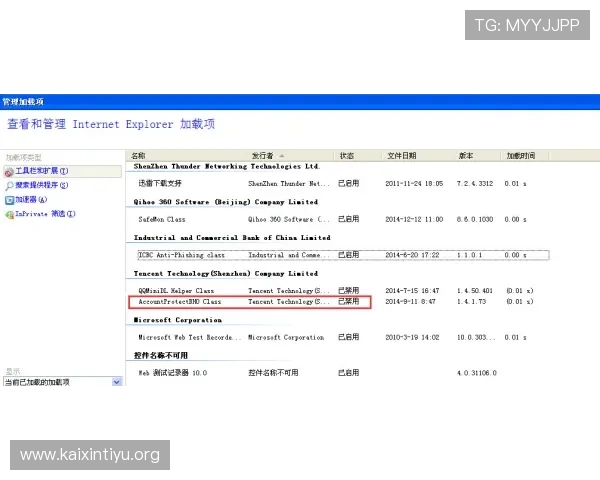Click file date 2014-12-12 11:00 cell
The image size is (600, 480).
pyautogui.click(x=414, y=219)
